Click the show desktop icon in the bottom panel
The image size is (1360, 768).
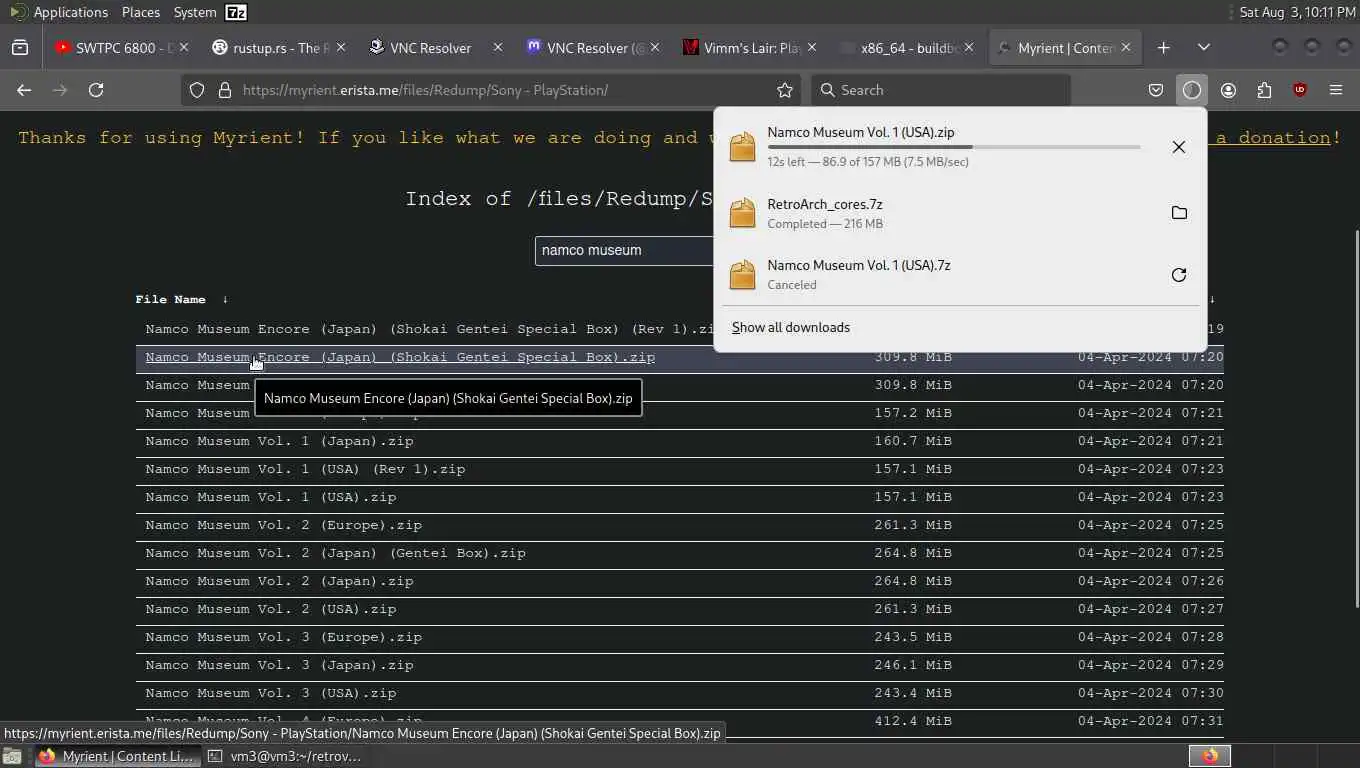pyautogui.click(x=12, y=756)
